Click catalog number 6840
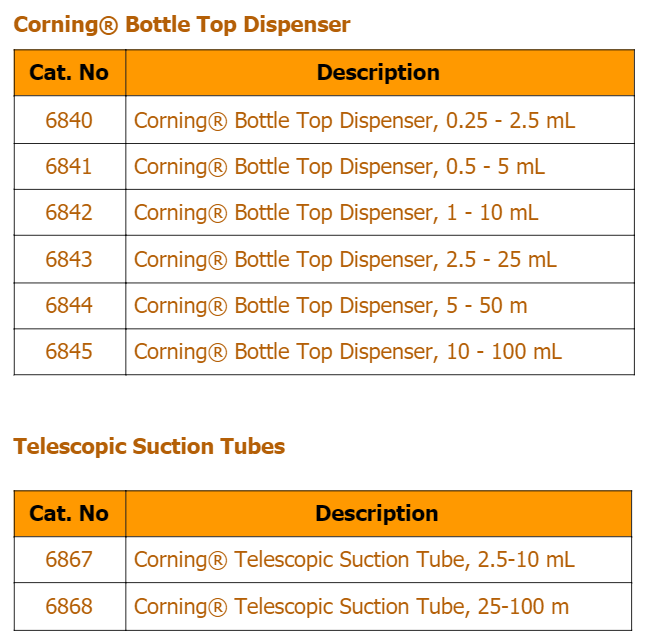Viewport: 651px width, 642px height. tap(69, 120)
